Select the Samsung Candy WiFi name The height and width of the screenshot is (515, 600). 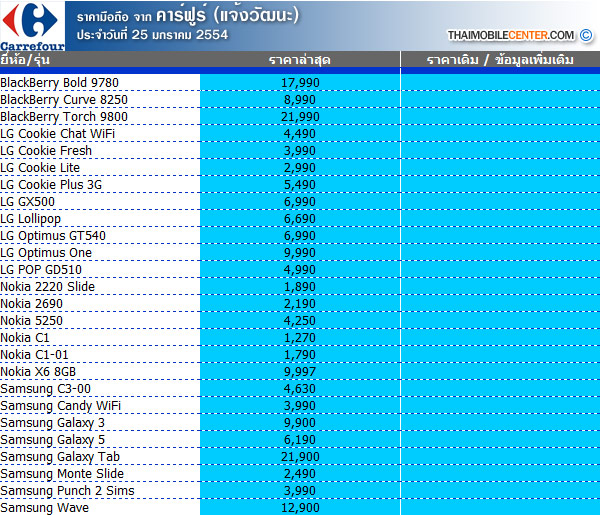click(60, 406)
